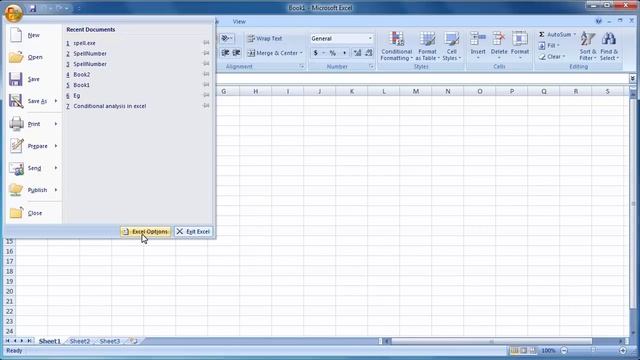Switch to the Sheet1 tab
This screenshot has width=640, height=360.
click(49, 341)
